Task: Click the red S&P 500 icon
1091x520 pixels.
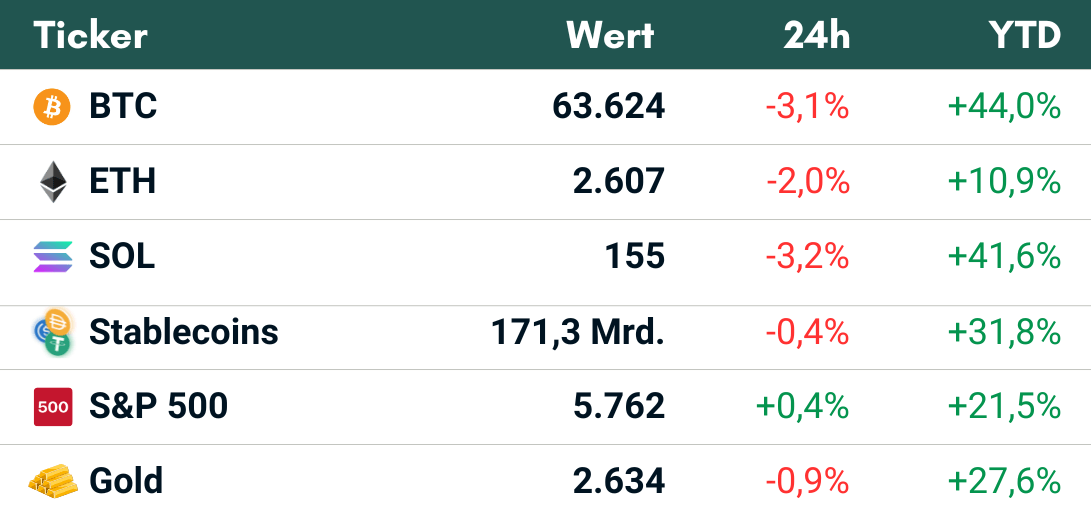Action: tap(53, 407)
